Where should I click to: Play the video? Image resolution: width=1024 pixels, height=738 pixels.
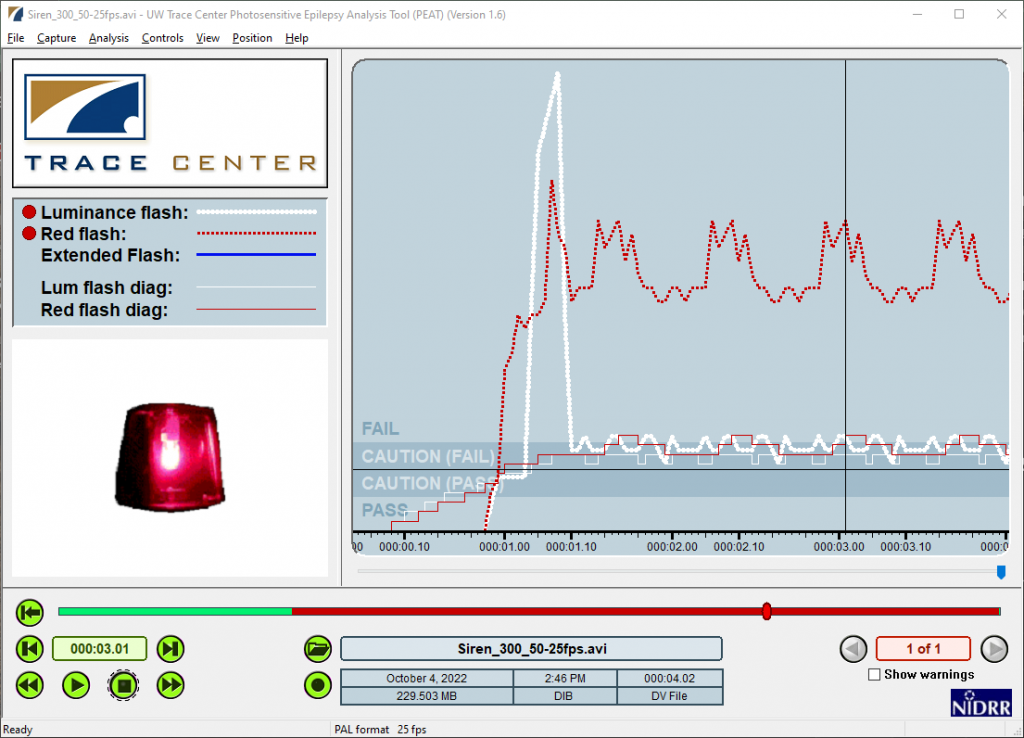(x=76, y=685)
